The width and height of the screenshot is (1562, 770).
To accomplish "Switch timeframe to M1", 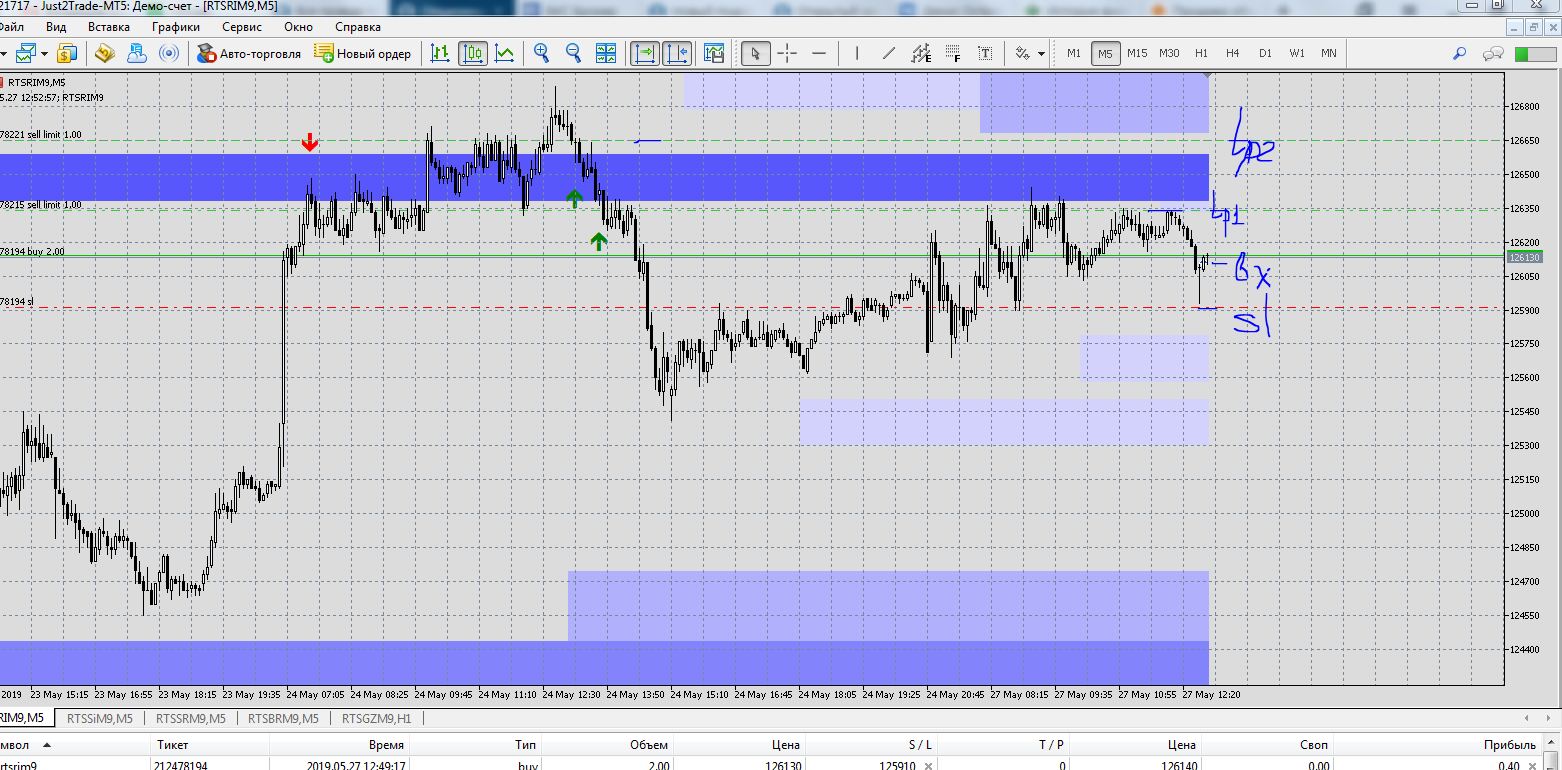I will coord(1074,53).
